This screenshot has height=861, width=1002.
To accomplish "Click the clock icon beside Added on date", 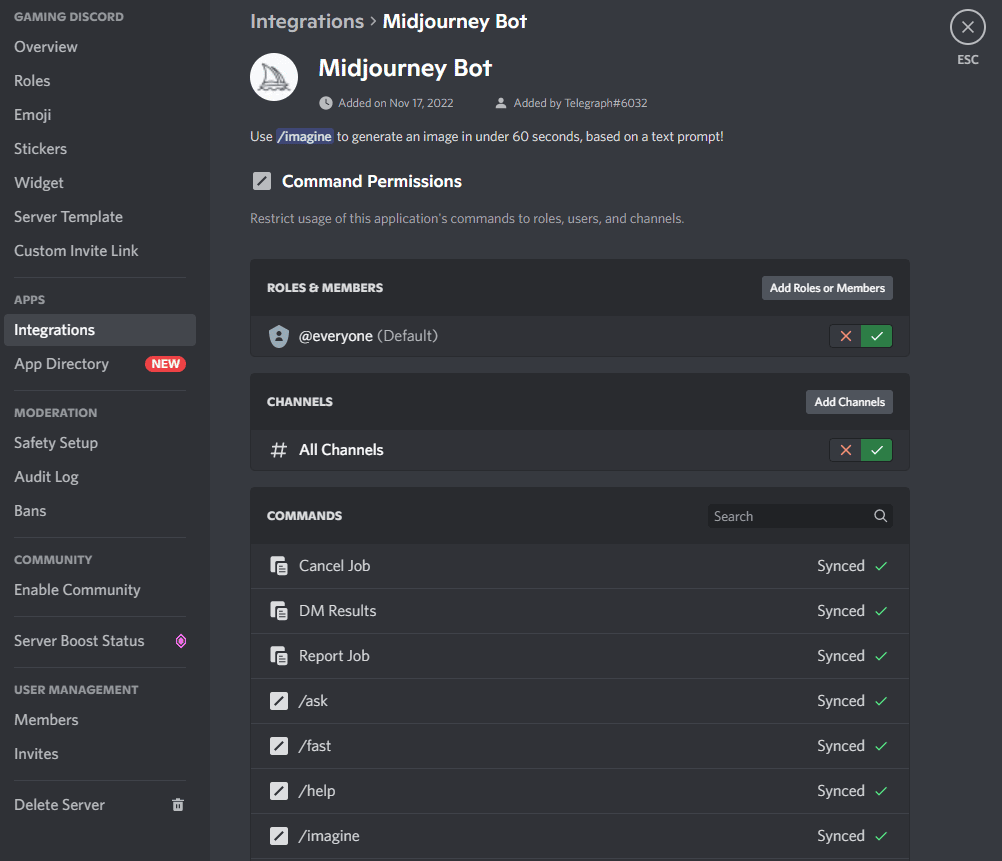I will pyautogui.click(x=326, y=103).
